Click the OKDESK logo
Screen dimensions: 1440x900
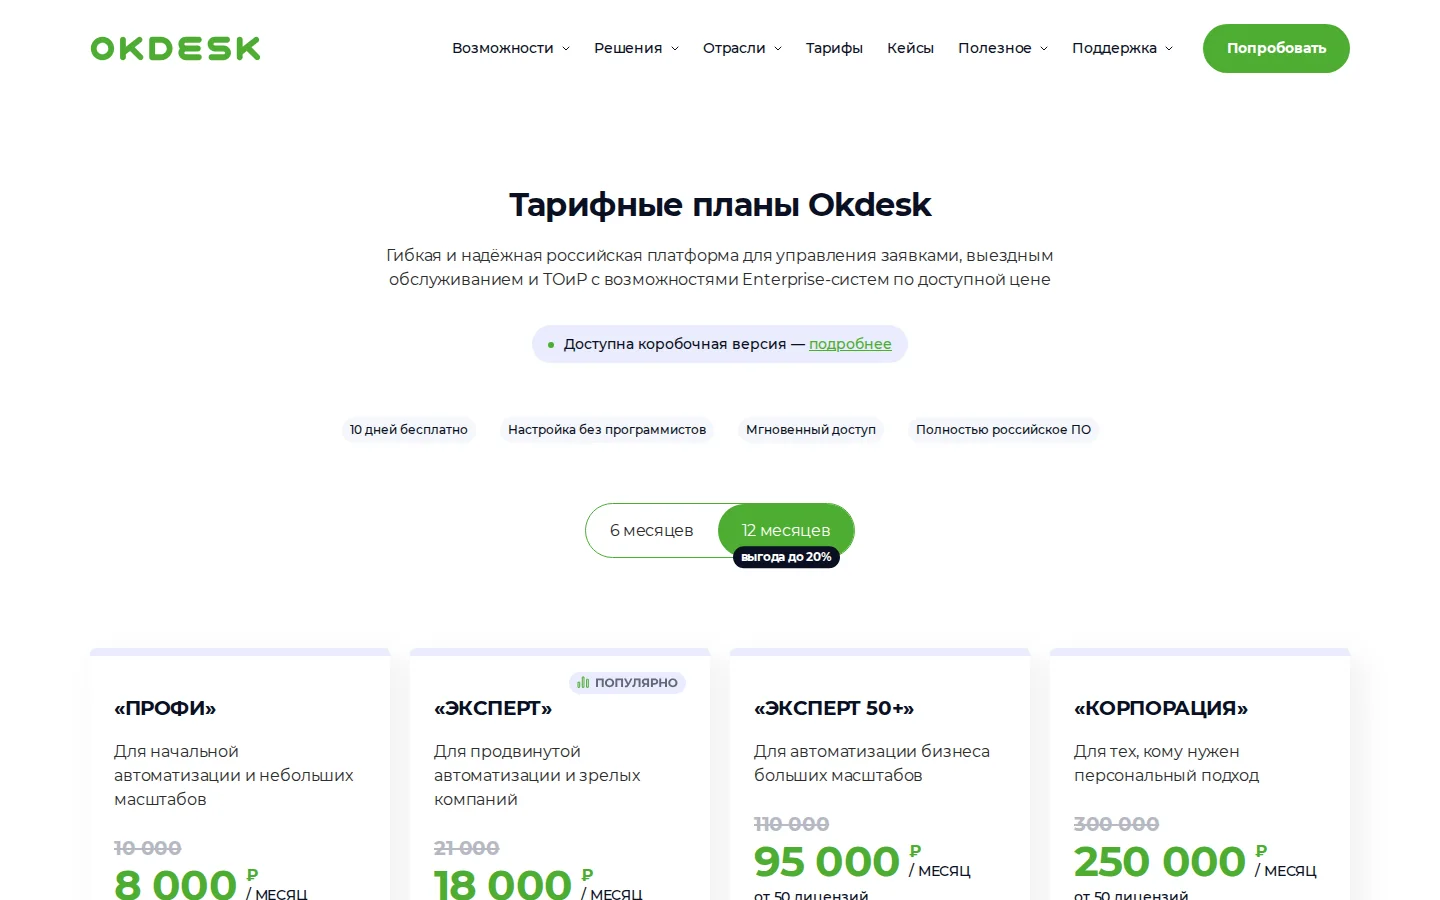point(175,48)
